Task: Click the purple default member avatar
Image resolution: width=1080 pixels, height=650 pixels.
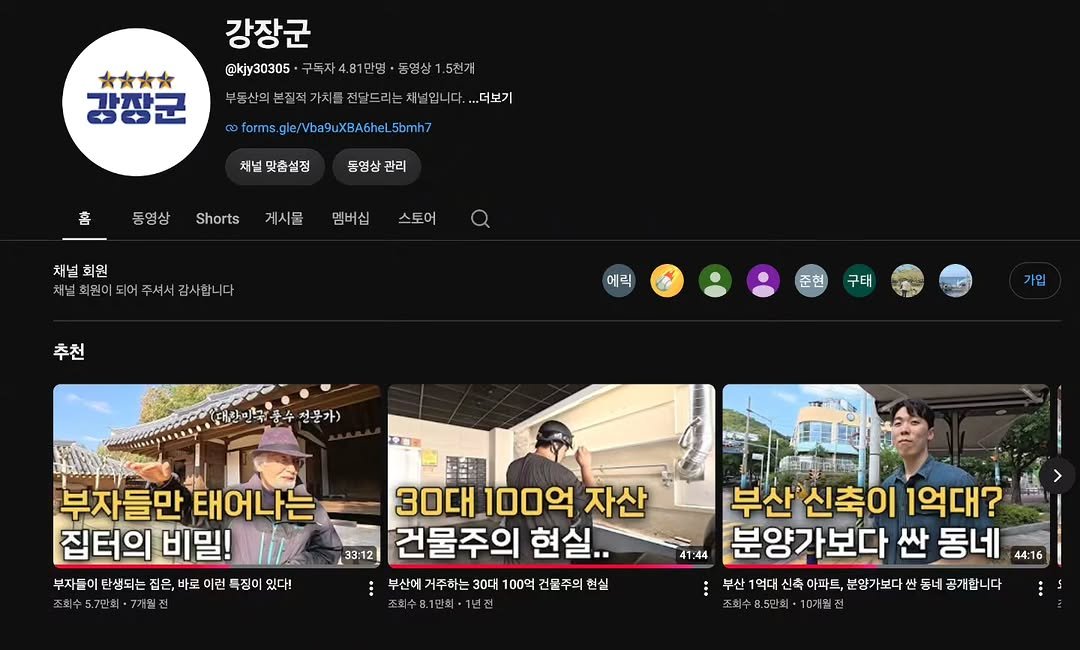Action: click(763, 281)
